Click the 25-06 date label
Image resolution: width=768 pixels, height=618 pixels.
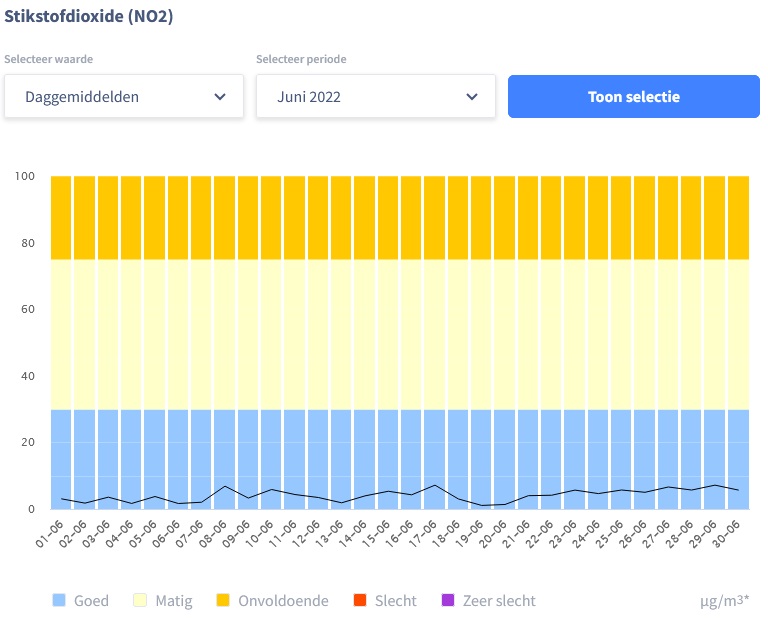pyautogui.click(x=609, y=534)
